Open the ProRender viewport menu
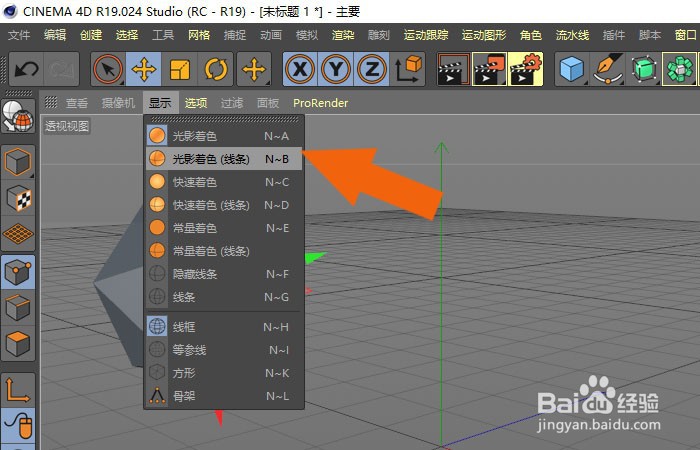 (321, 103)
